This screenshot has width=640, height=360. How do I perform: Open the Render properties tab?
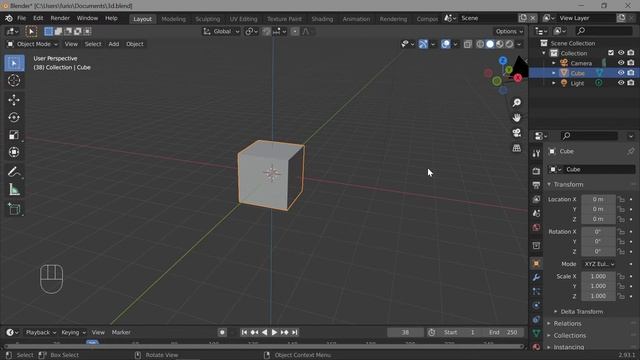coord(536,171)
